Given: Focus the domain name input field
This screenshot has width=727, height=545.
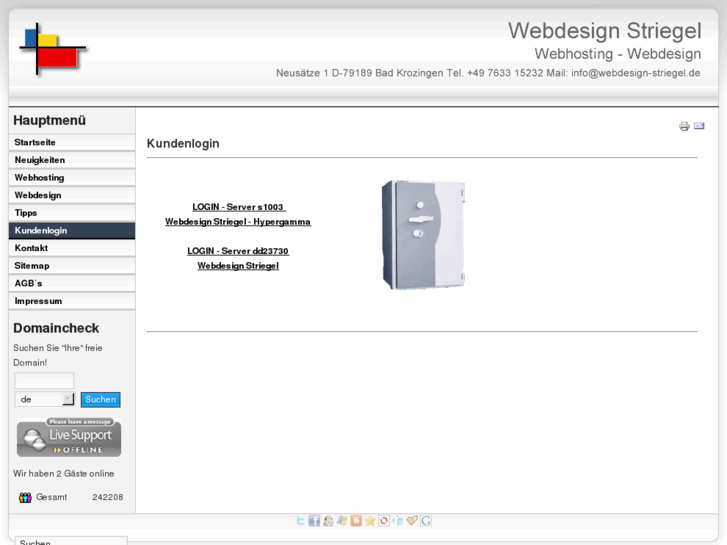Looking at the screenshot, I should tap(45, 380).
